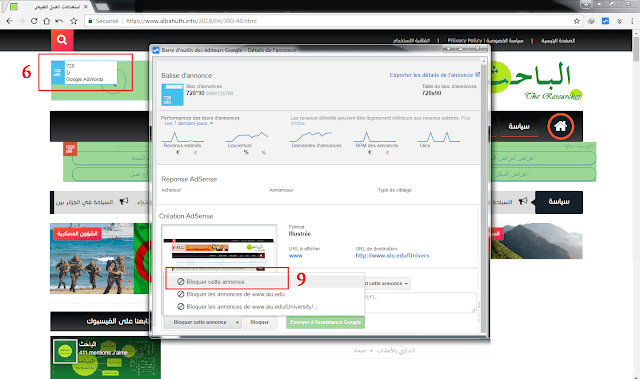Screen dimensions: 640x379
Task: Click the 'Bloquer' button
Action: coord(260,322)
